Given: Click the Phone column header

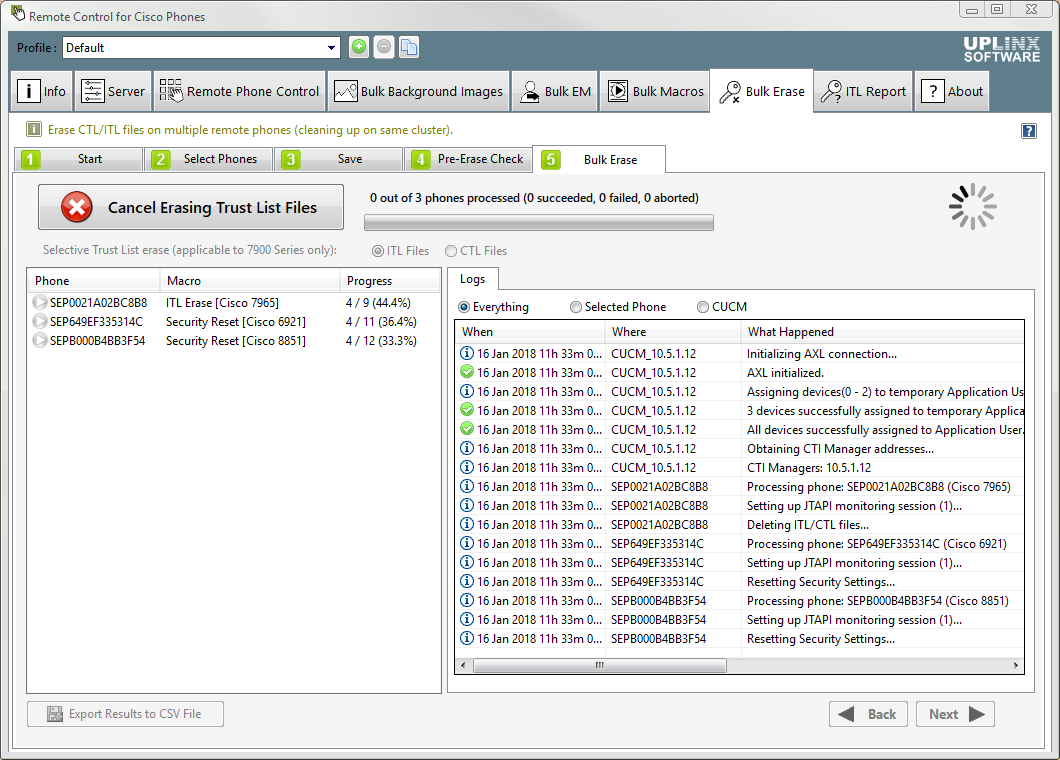Looking at the screenshot, I should click(x=93, y=281).
